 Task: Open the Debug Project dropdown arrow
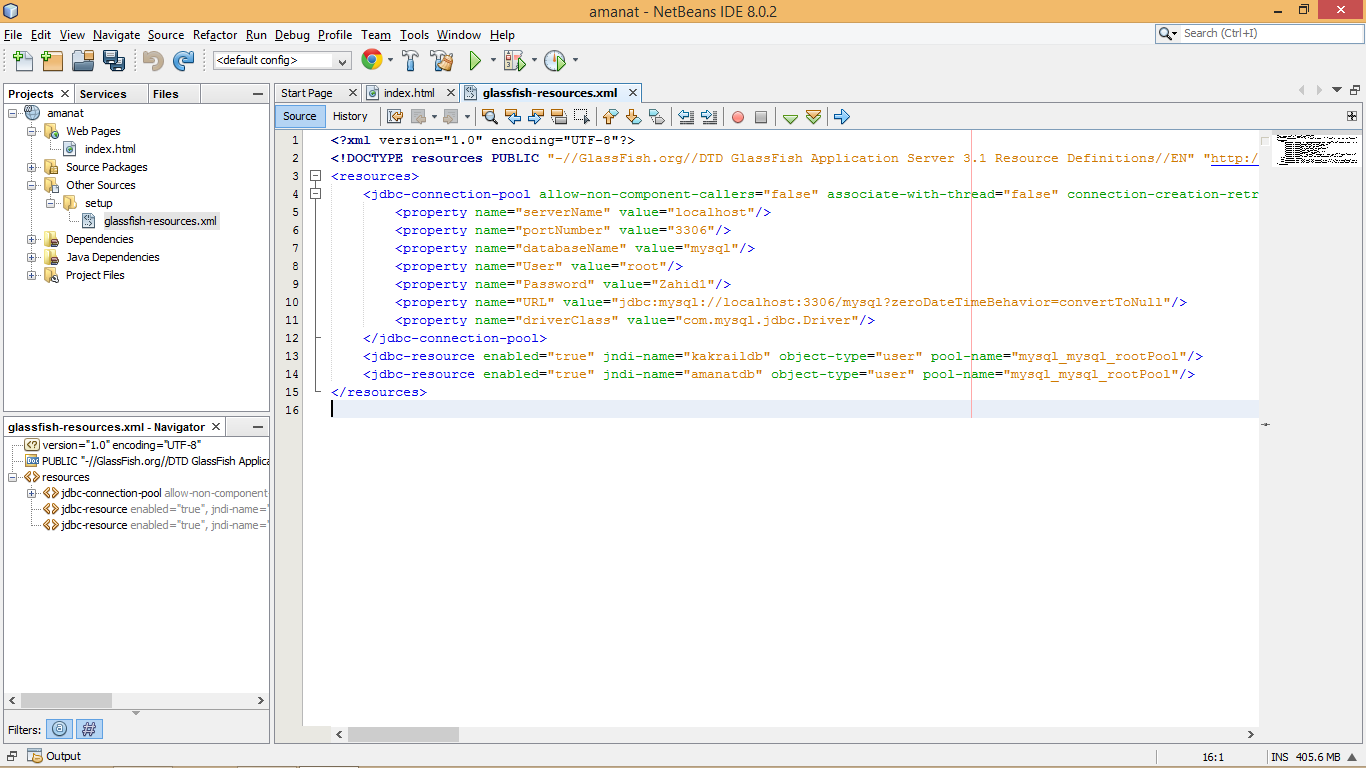534,60
